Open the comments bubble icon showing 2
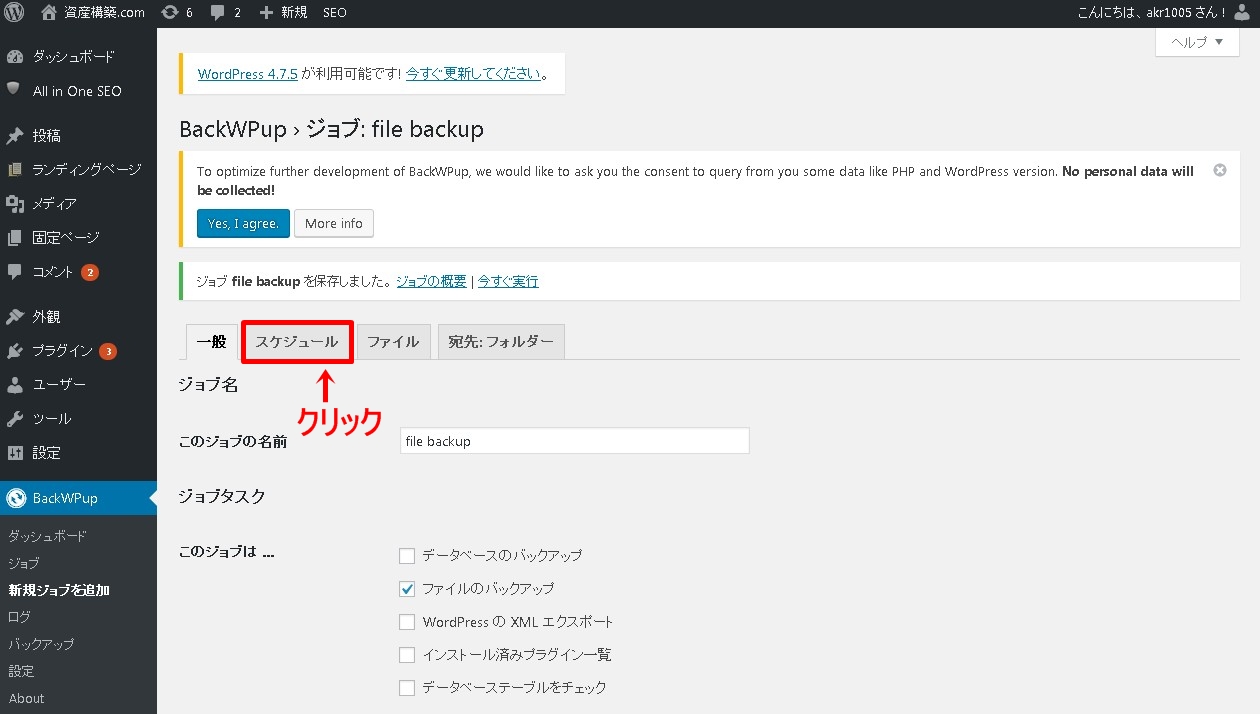This screenshot has height=714, width=1260. [217, 13]
